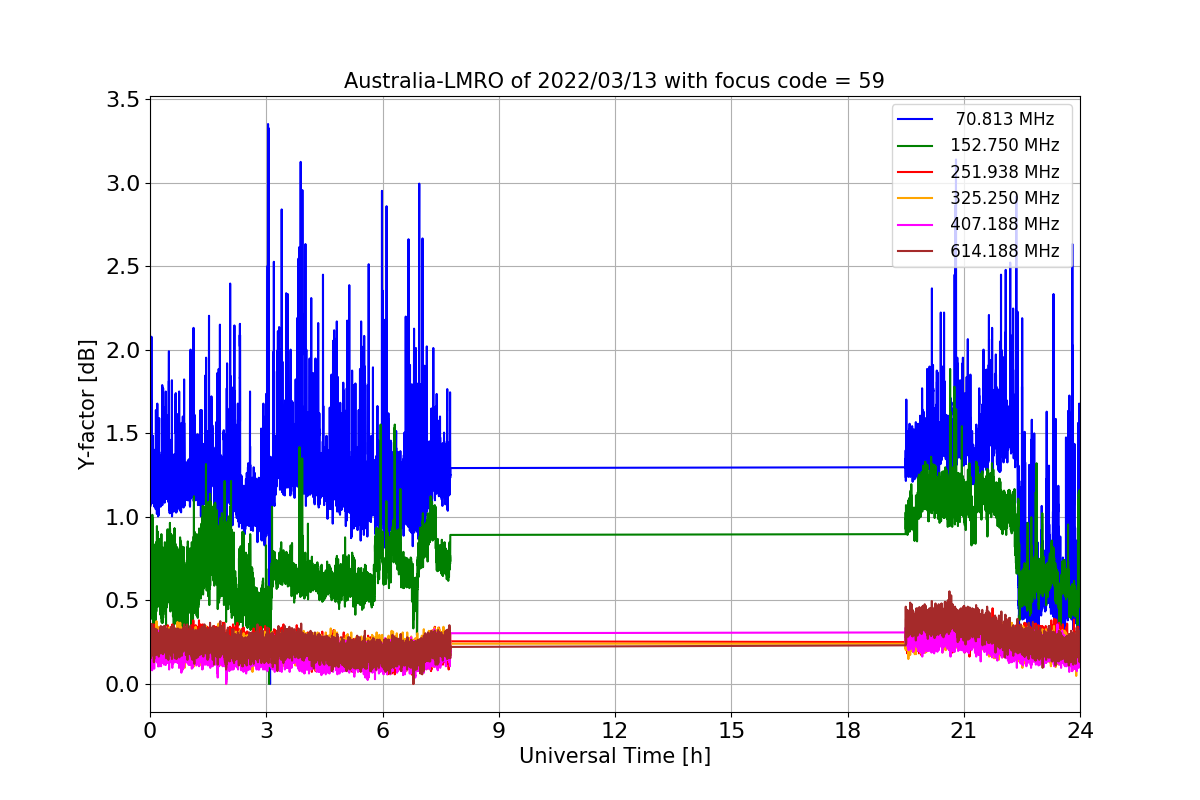The width and height of the screenshot is (1200, 800).
Task: Click the x-axis tick label 9
Action: point(499,731)
